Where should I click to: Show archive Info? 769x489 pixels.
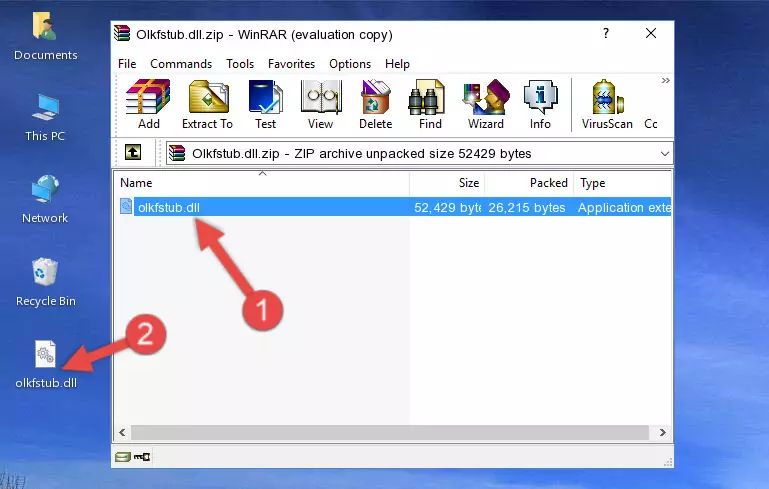point(540,104)
